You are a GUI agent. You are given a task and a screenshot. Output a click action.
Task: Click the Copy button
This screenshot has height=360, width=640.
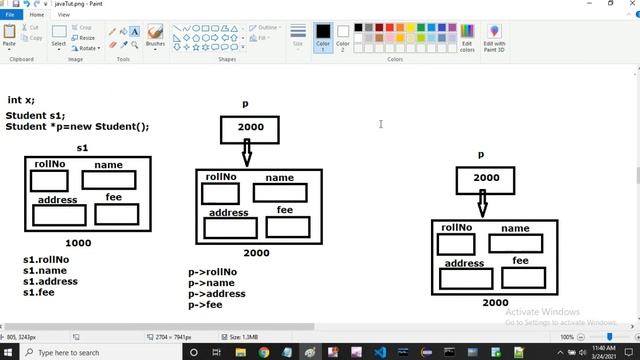(x=32, y=38)
